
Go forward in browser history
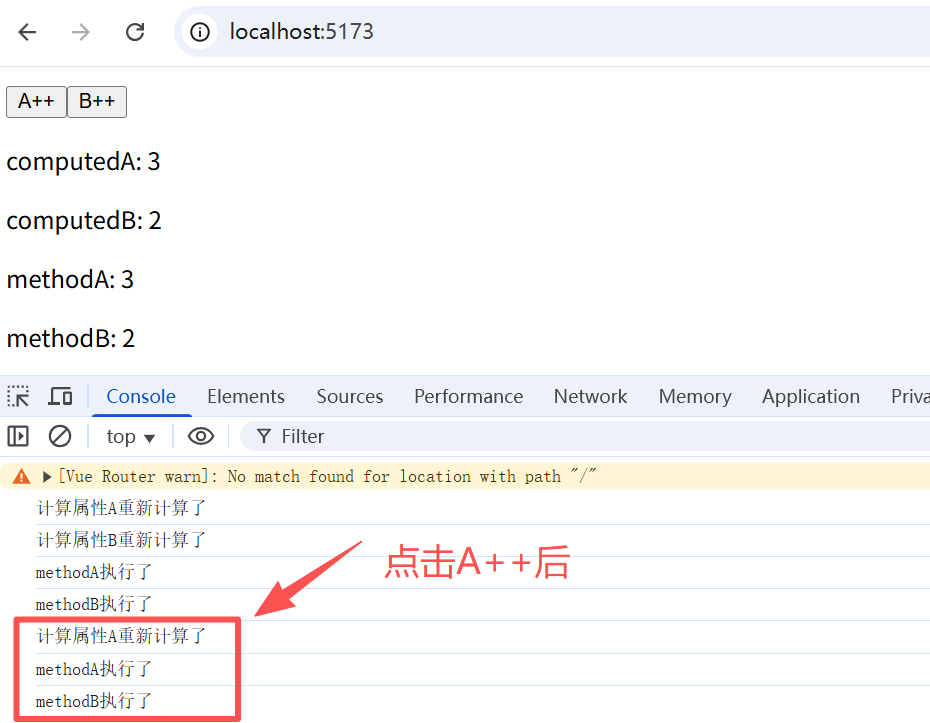click(x=81, y=32)
